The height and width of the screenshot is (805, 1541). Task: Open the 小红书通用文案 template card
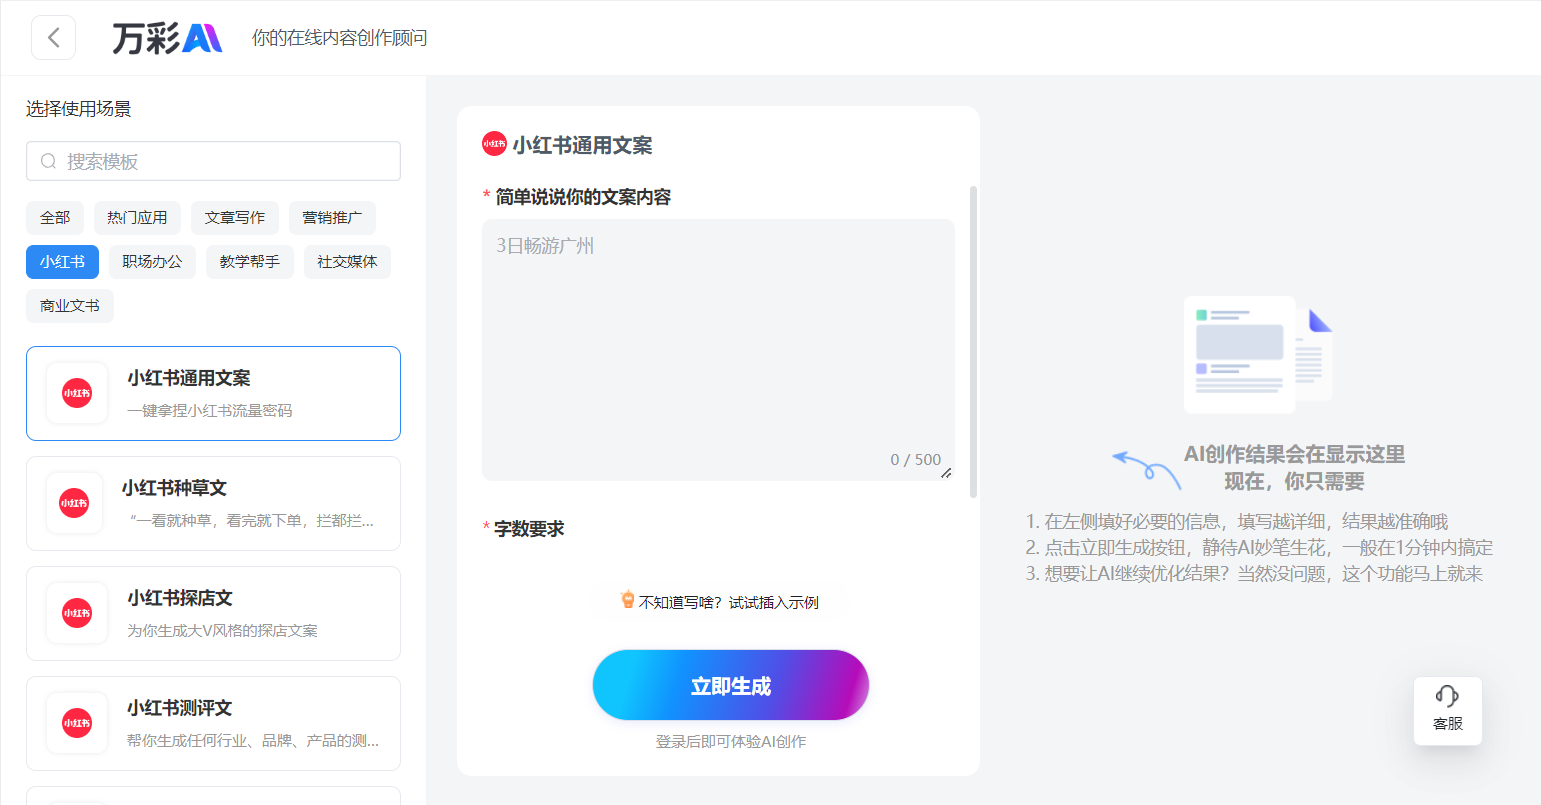[213, 393]
